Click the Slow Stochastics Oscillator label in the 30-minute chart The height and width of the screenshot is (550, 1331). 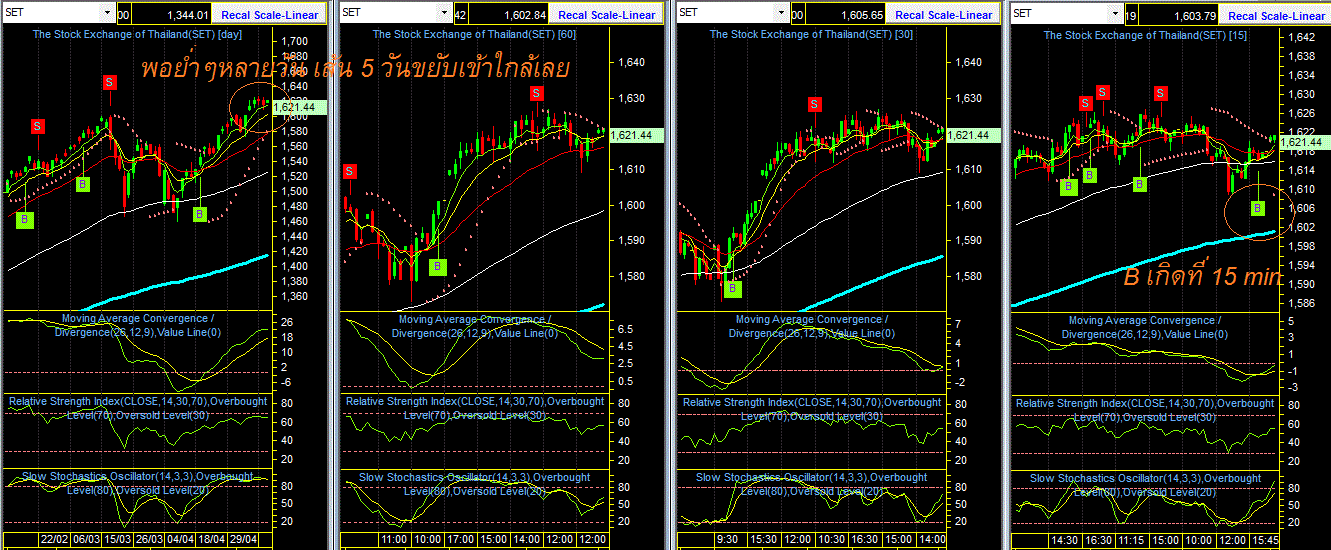pos(811,484)
